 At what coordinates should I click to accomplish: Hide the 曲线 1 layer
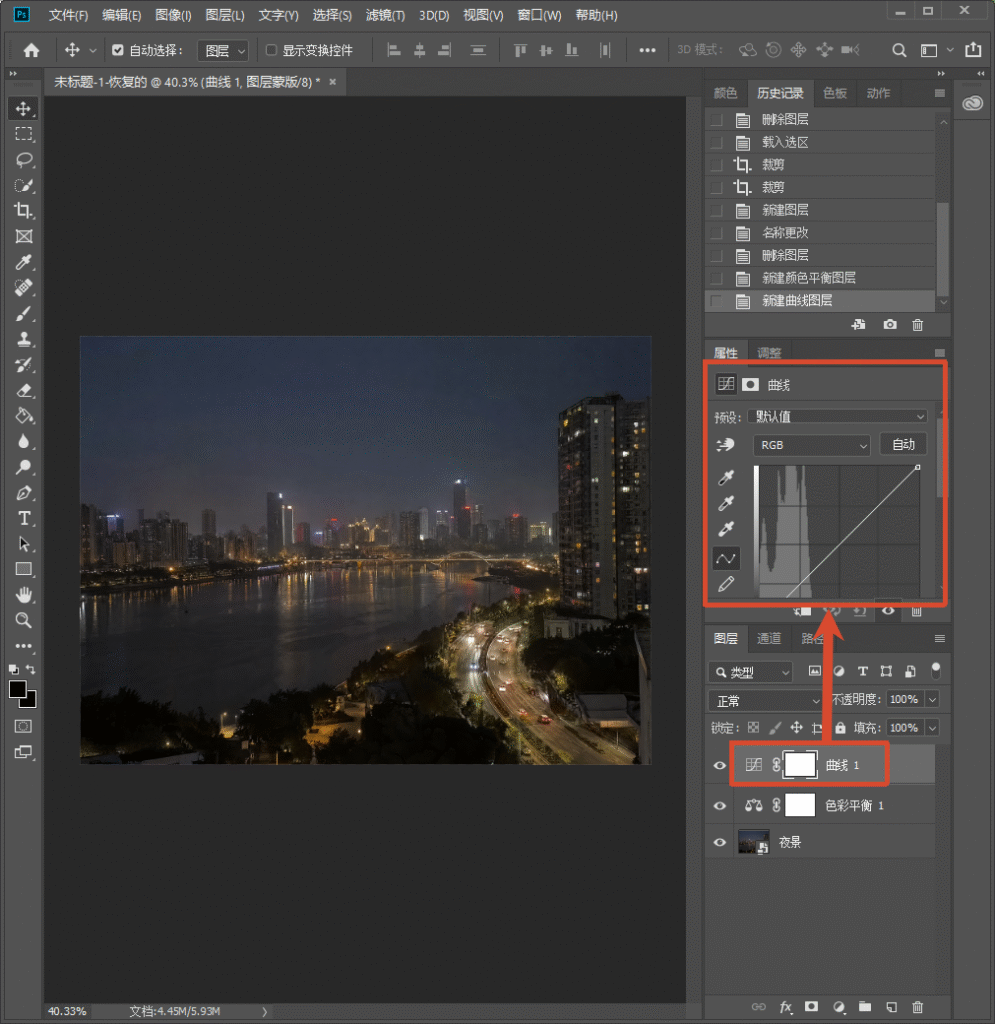coord(719,765)
